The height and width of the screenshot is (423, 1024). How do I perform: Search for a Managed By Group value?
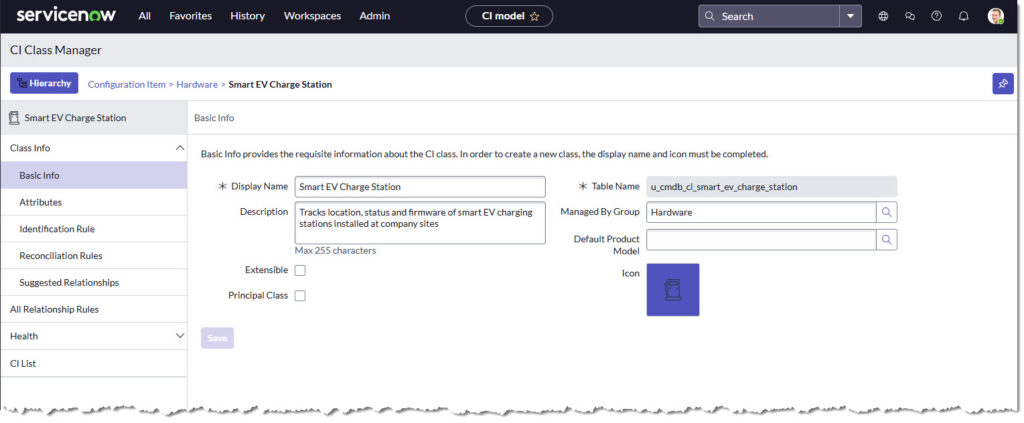[x=887, y=212]
